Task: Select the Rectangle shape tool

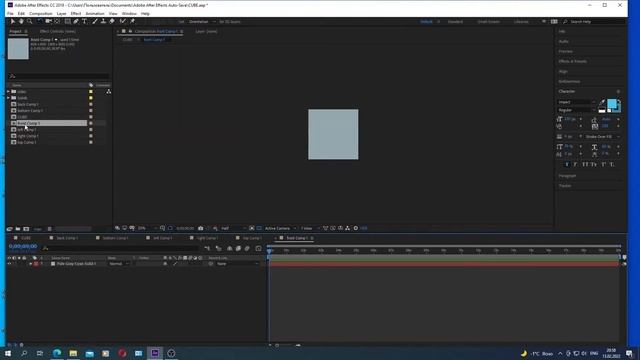Action: pyautogui.click(x=67, y=21)
